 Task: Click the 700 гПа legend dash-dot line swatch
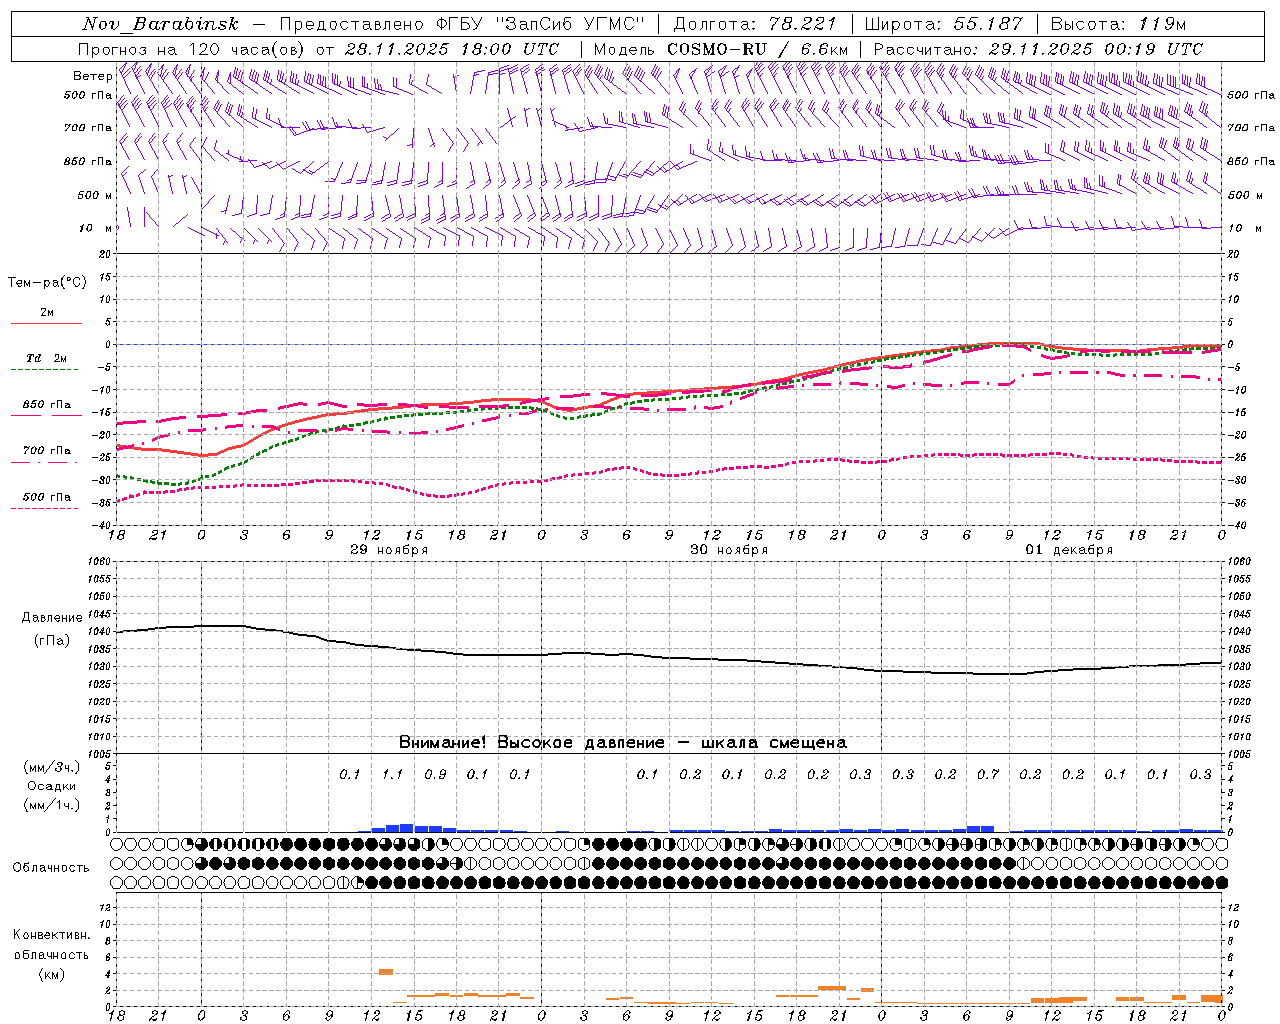point(44,462)
